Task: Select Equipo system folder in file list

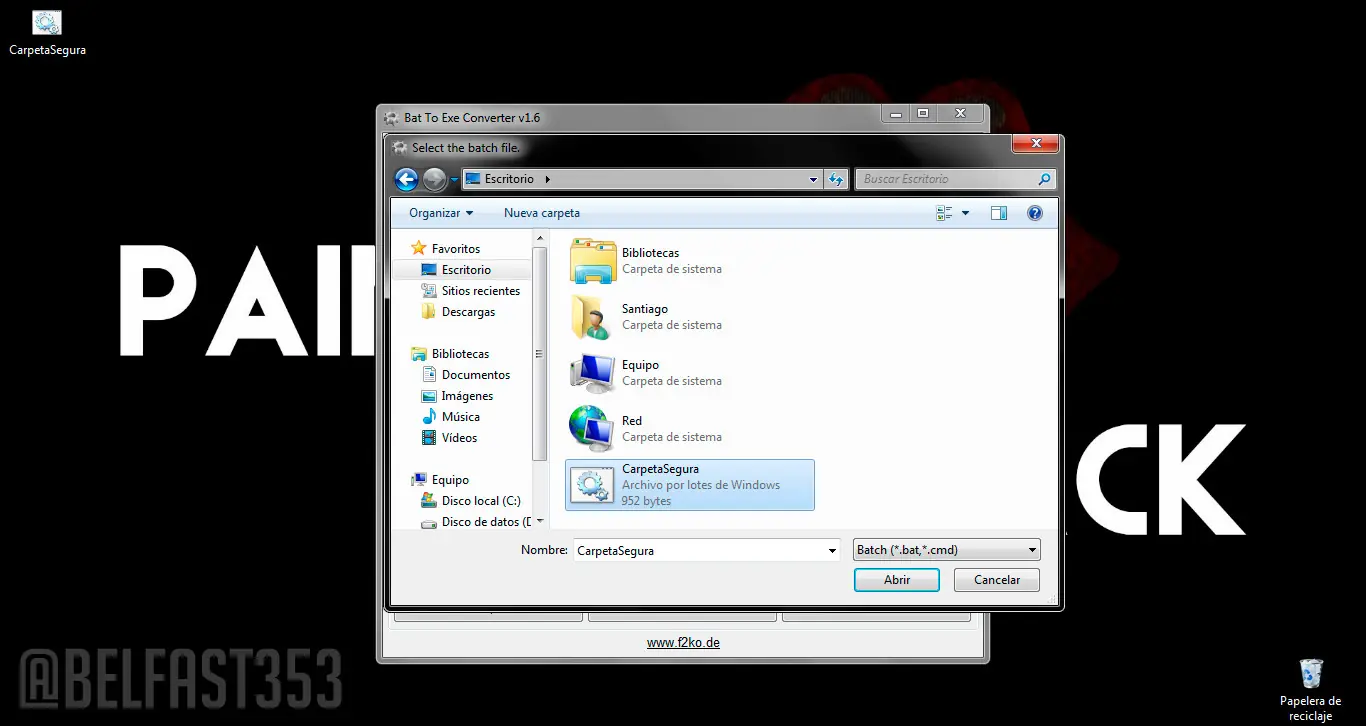Action: coord(690,373)
